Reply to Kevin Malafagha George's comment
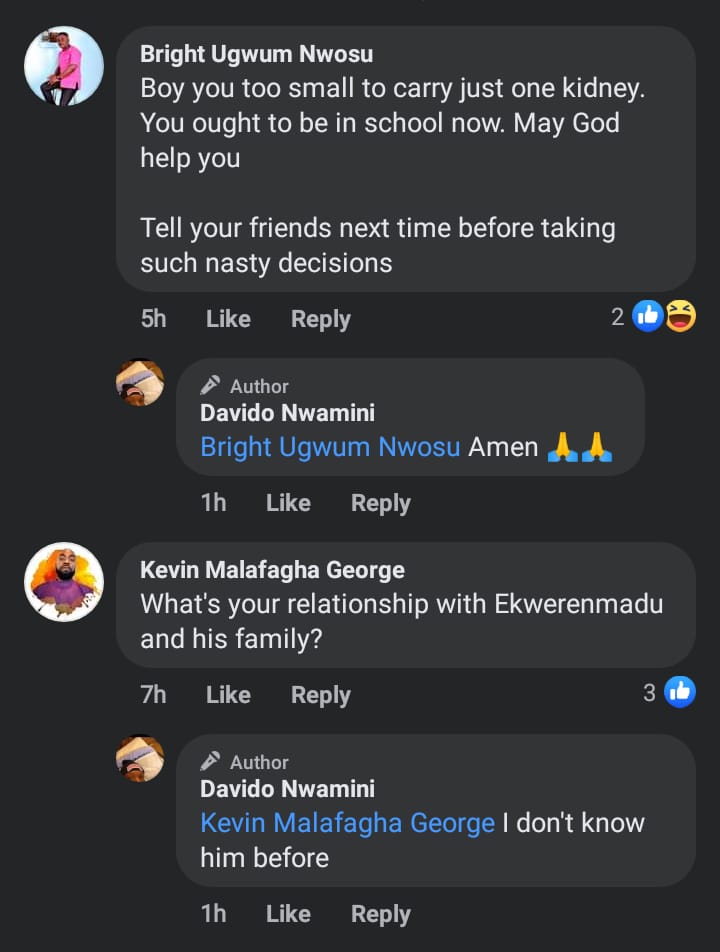The height and width of the screenshot is (952, 720). (x=320, y=695)
